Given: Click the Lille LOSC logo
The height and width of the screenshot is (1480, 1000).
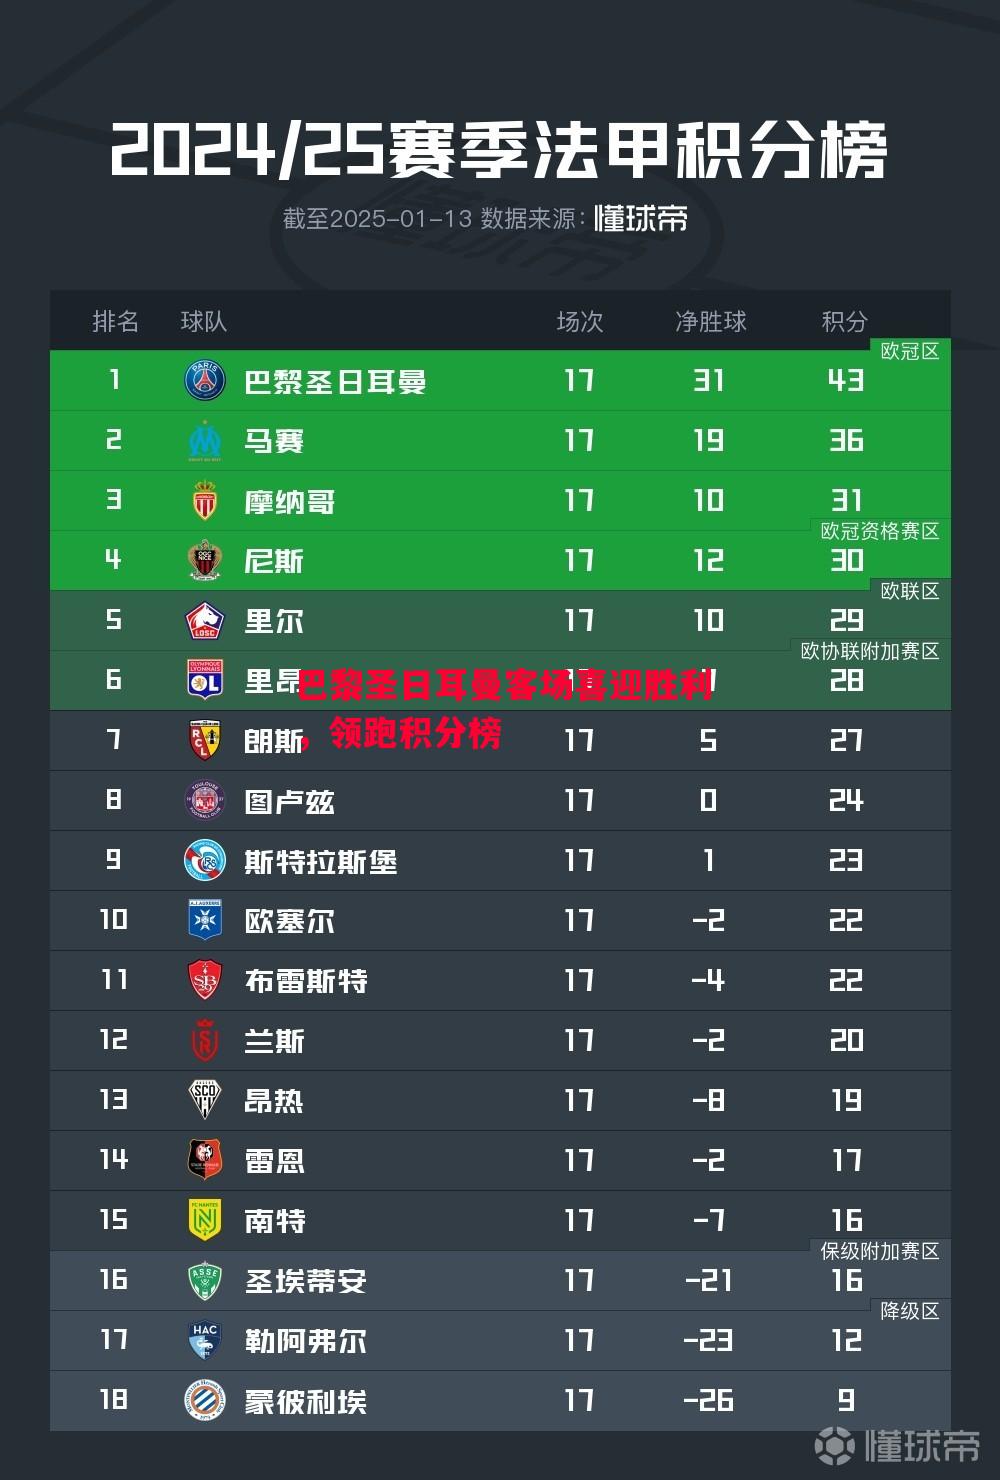Looking at the screenshot, I should click(x=205, y=621).
